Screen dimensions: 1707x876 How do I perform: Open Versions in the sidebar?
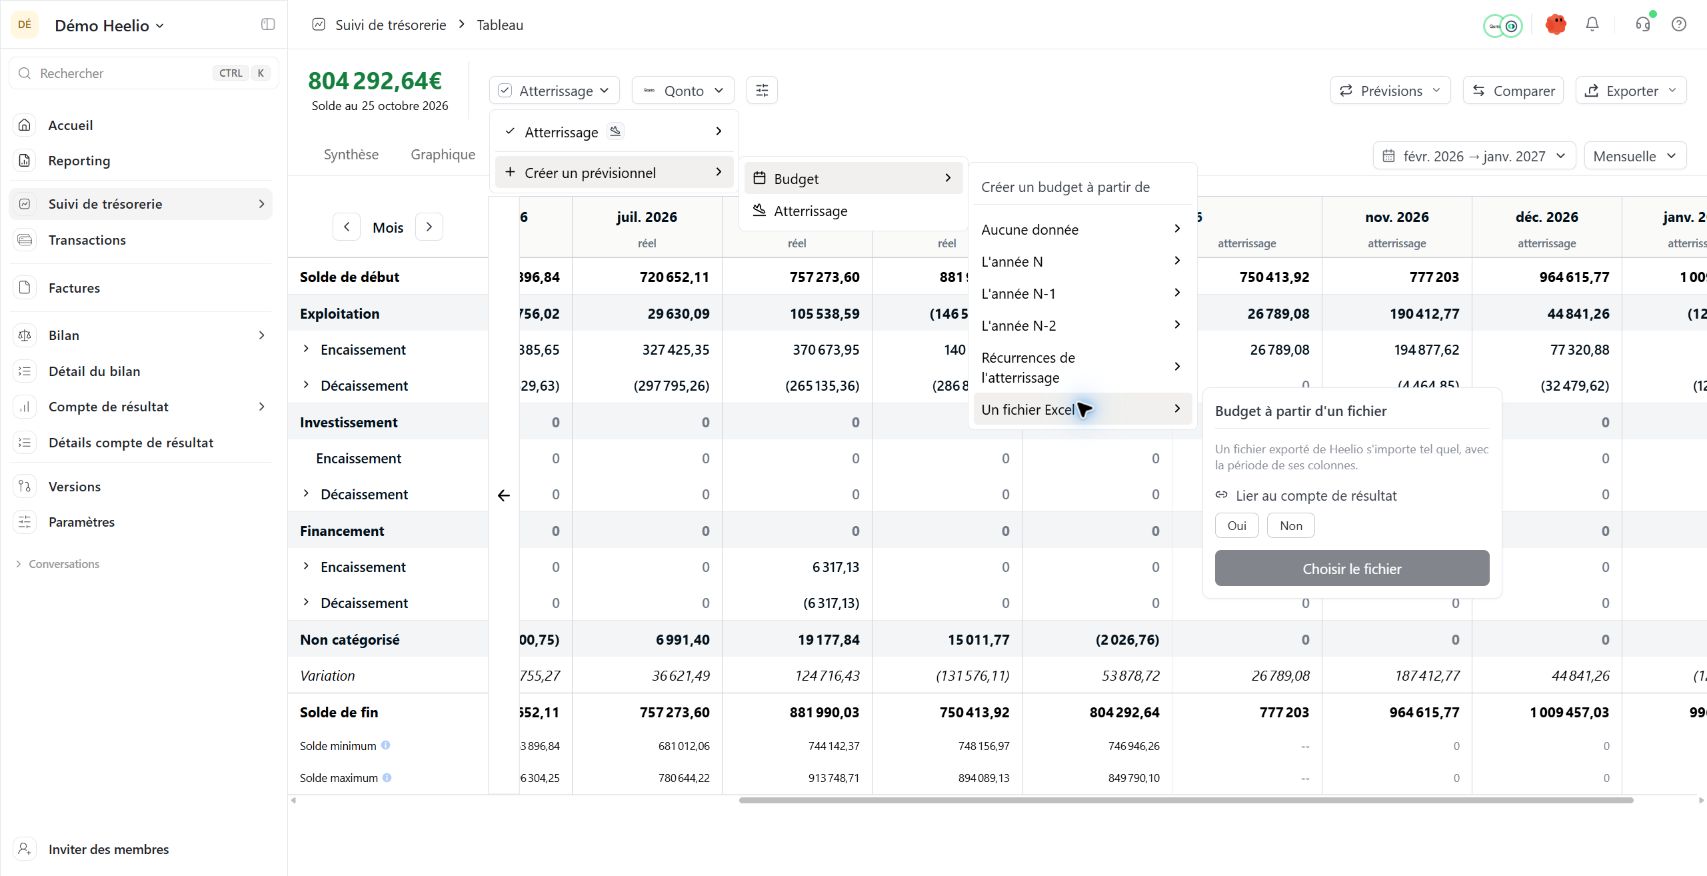[x=141, y=487]
